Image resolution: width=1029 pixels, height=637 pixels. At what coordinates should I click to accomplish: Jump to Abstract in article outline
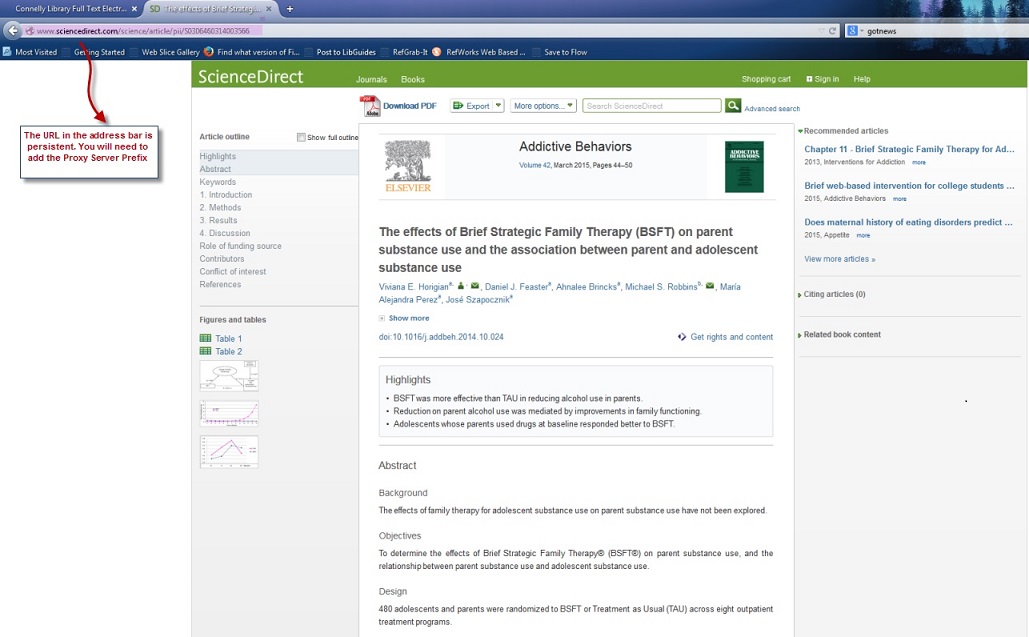(215, 169)
